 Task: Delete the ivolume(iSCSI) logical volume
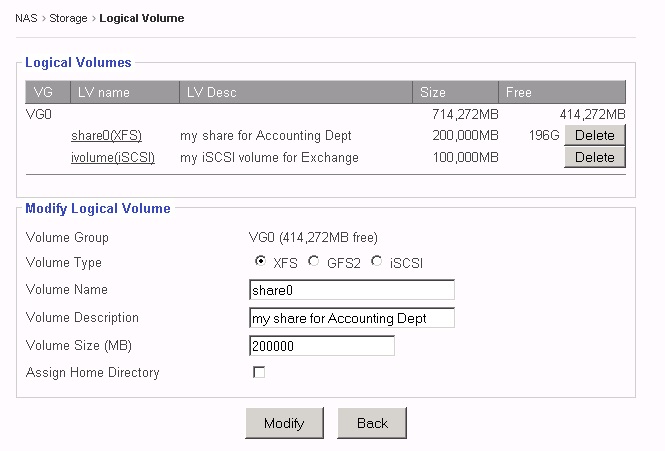coord(594,157)
